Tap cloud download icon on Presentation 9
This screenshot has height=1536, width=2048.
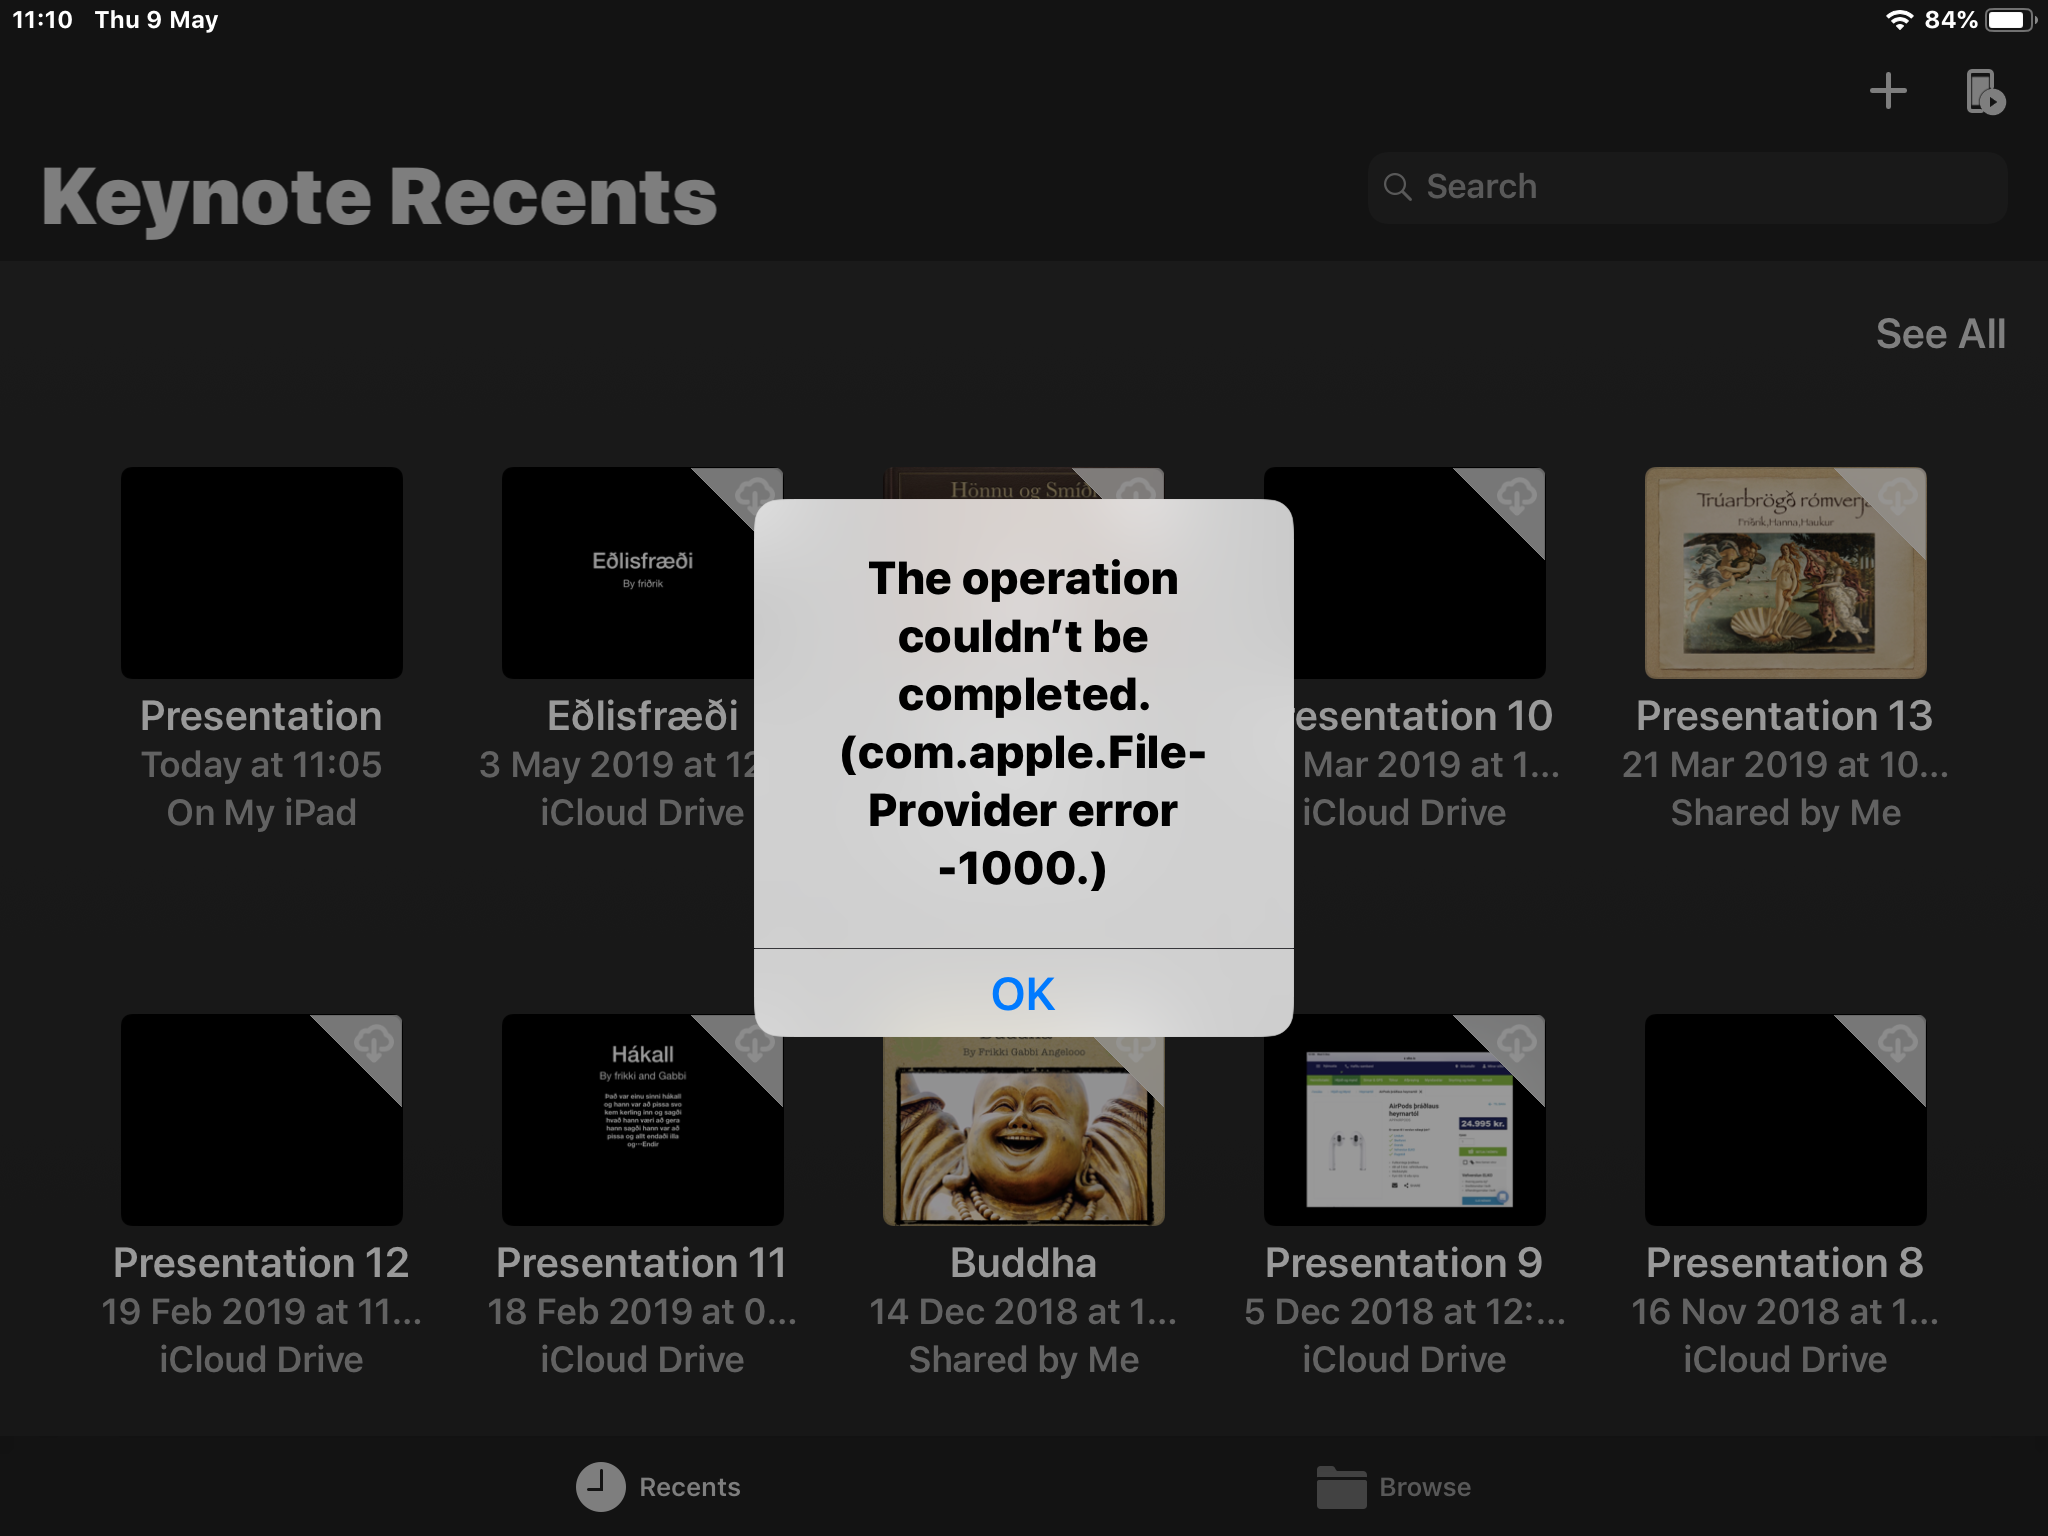point(1517,1042)
